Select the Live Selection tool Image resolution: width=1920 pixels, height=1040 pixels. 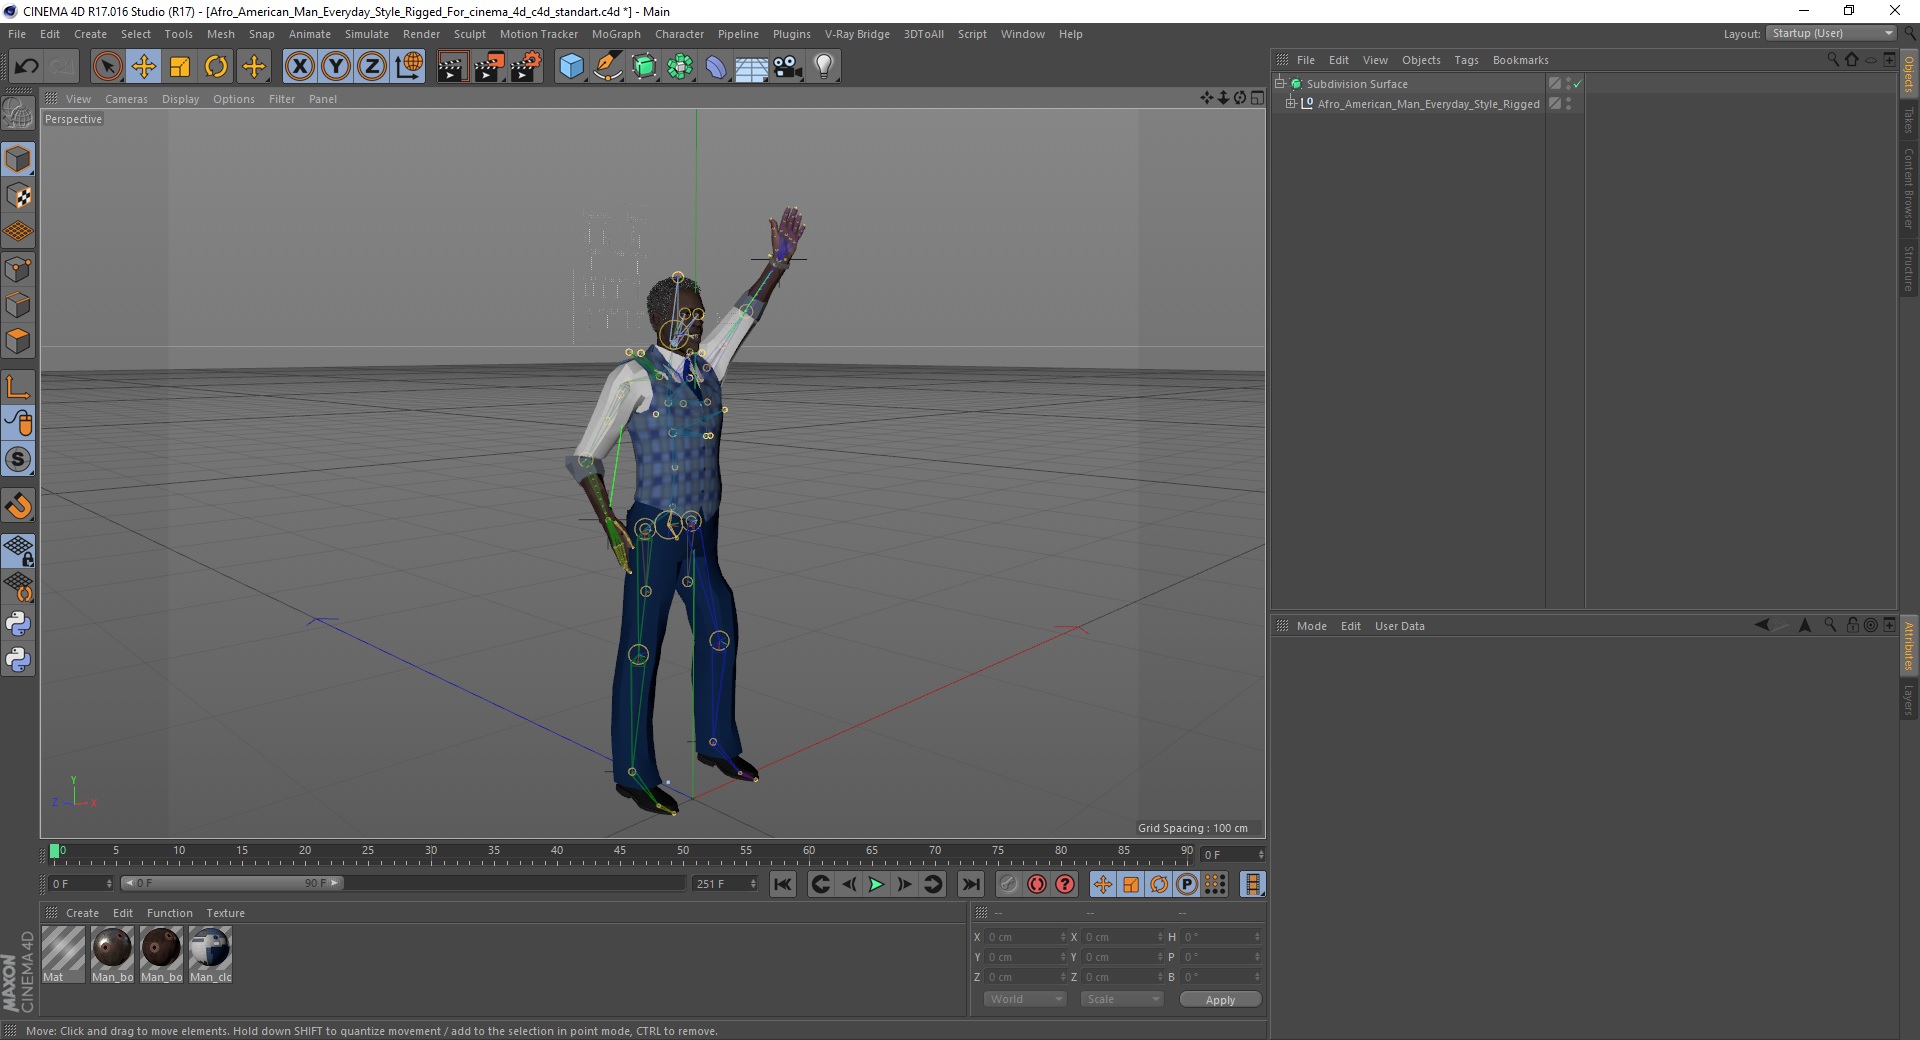(x=107, y=67)
